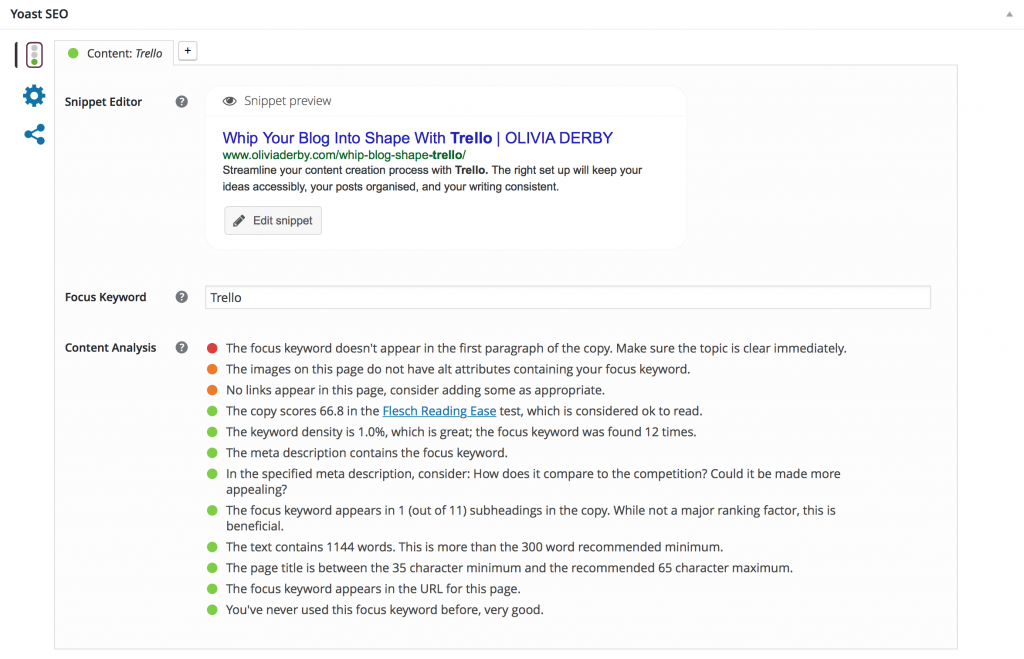Collapse the Yoast SEO panel arrow
This screenshot has width=1024, height=659.
point(1009,14)
